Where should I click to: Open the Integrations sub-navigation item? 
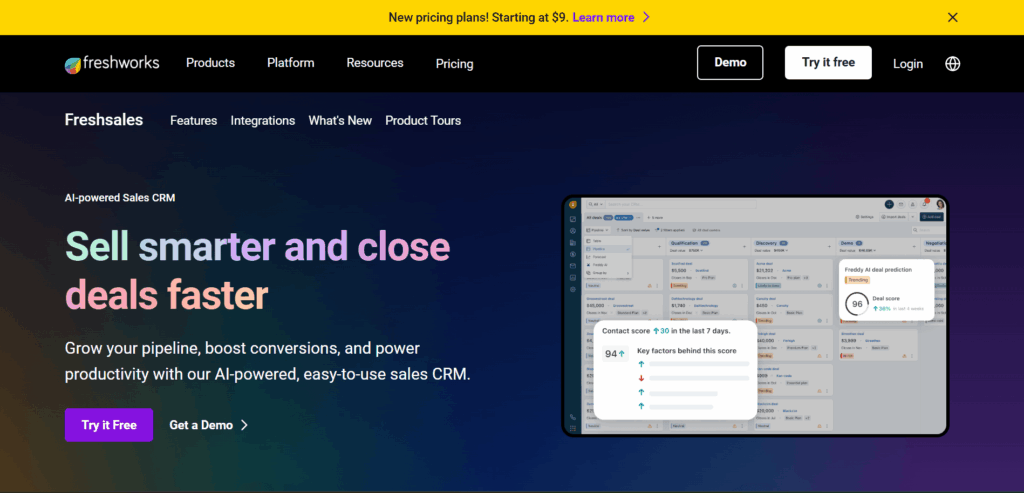click(263, 121)
